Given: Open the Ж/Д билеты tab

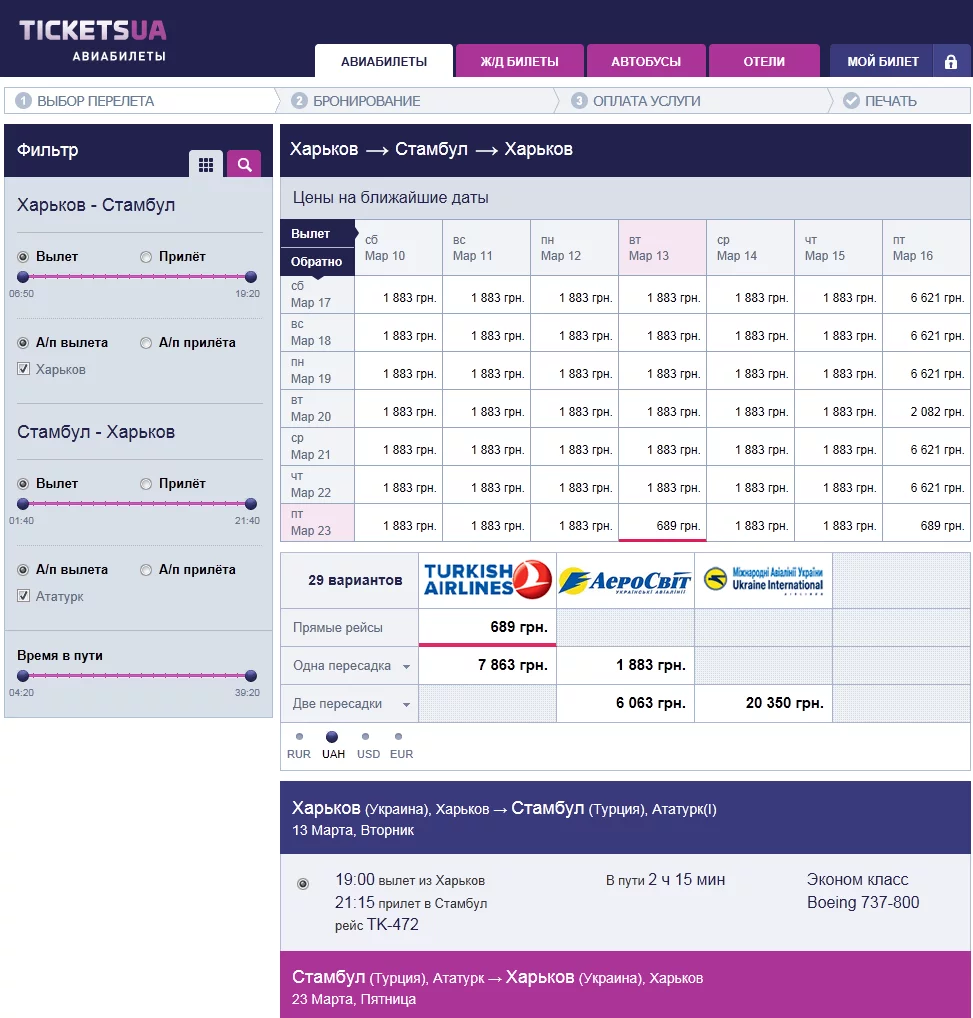Looking at the screenshot, I should [x=519, y=61].
